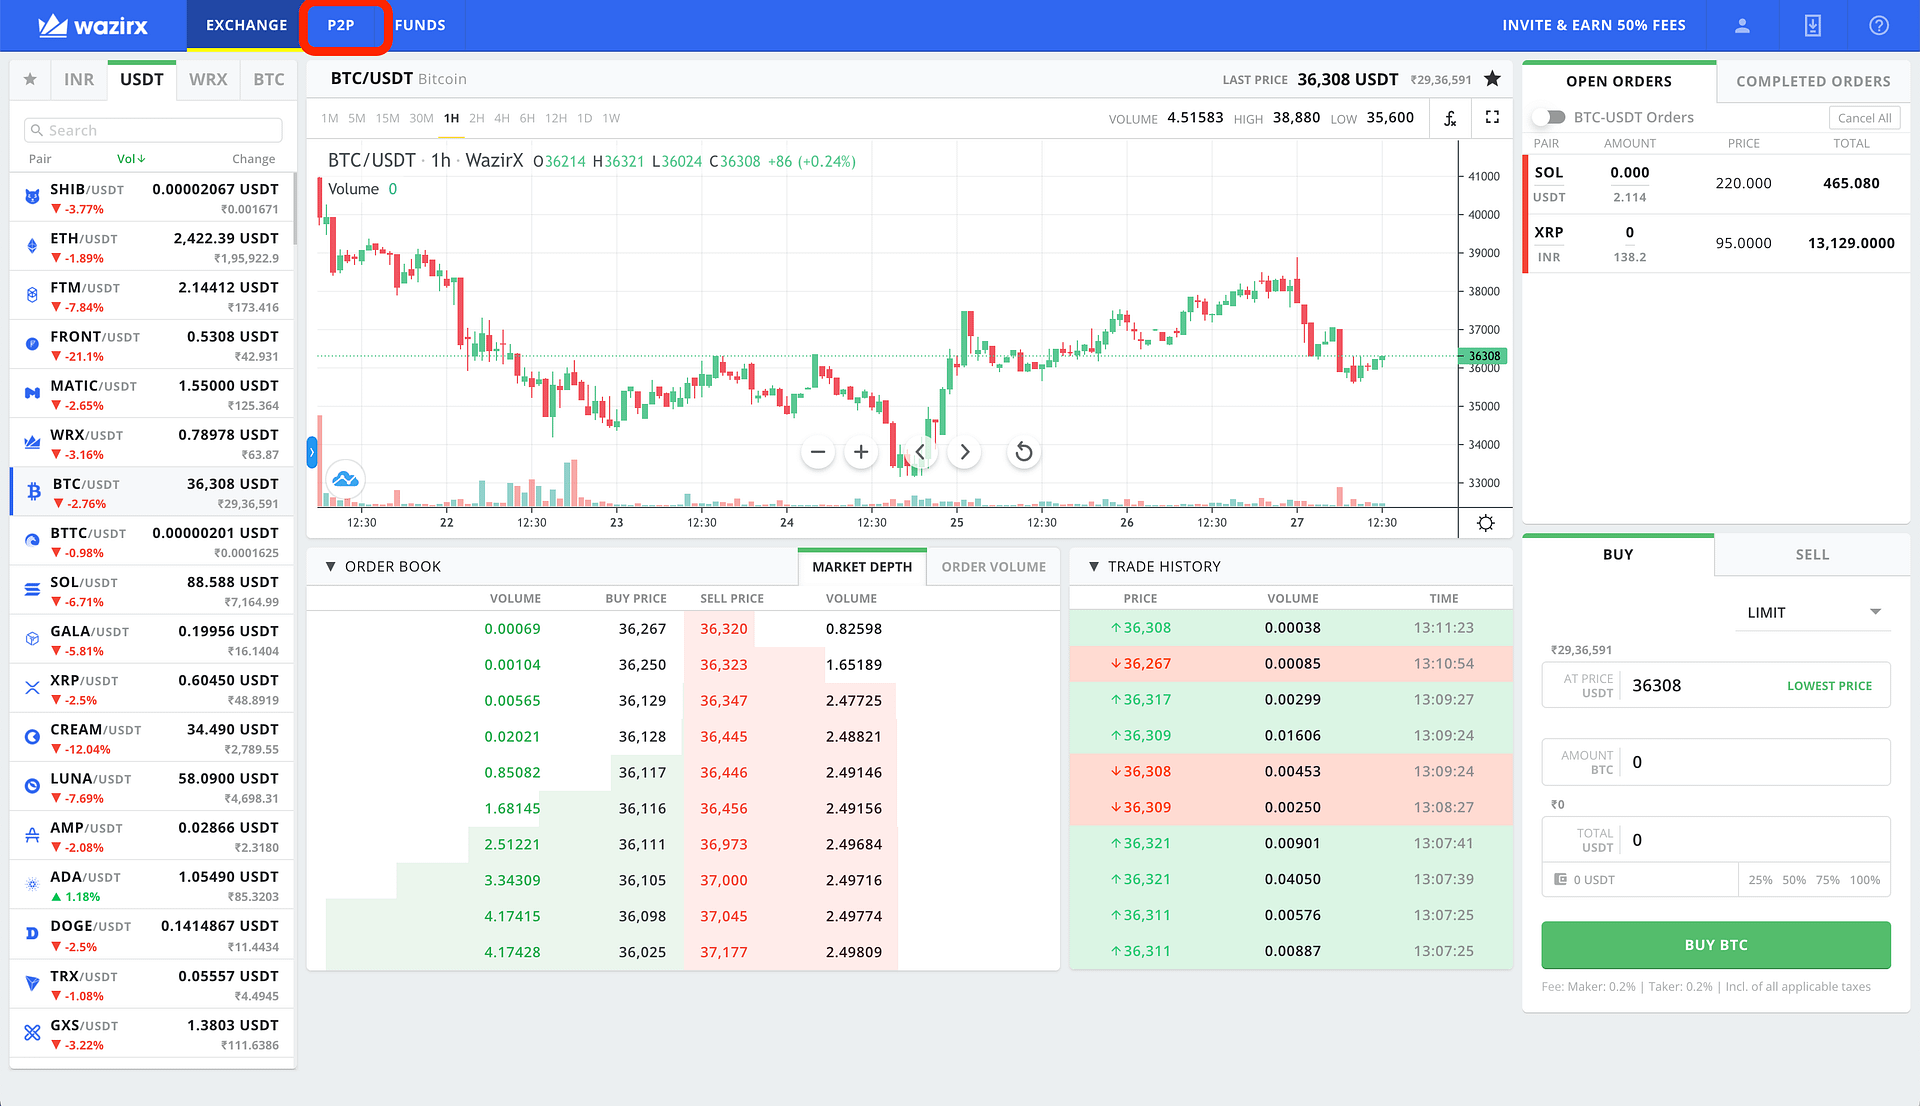Image resolution: width=1920 pixels, height=1106 pixels.
Task: Open the user profile icon
Action: pyautogui.click(x=1742, y=25)
